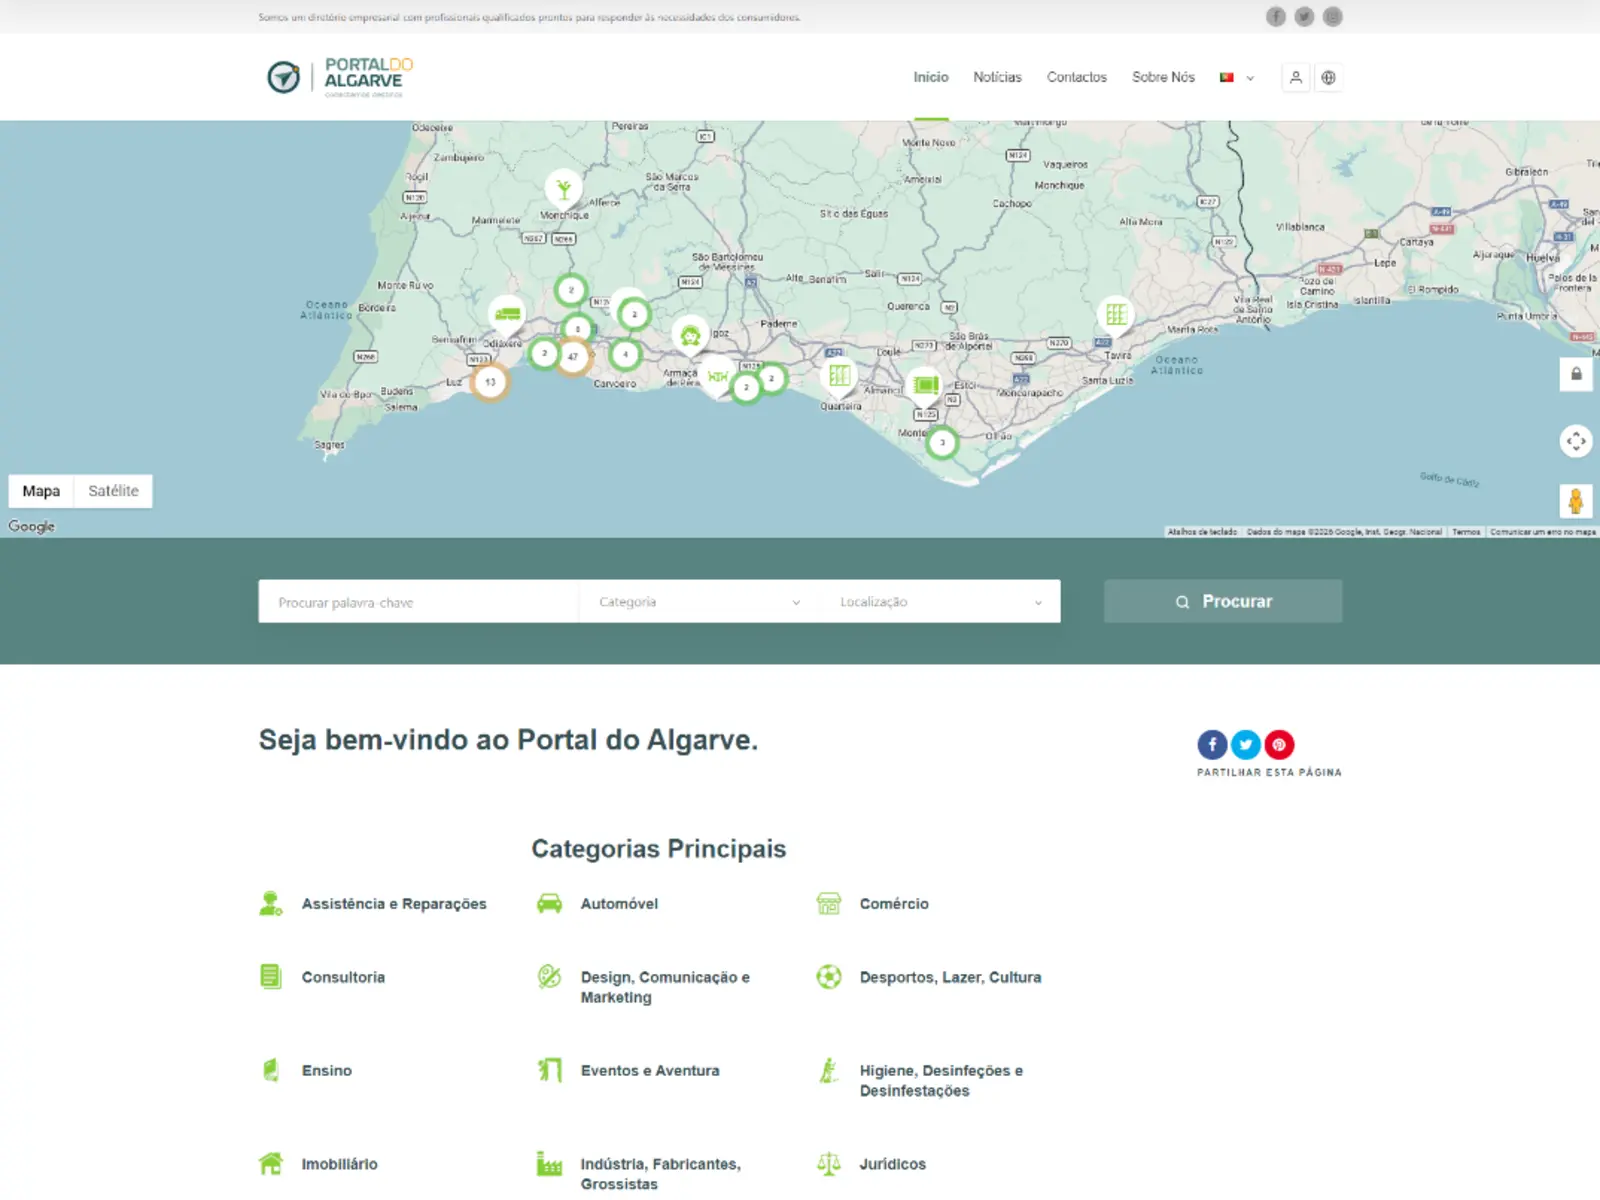1600x1200 pixels.
Task: Click the Procurar search button
Action: point(1223,601)
